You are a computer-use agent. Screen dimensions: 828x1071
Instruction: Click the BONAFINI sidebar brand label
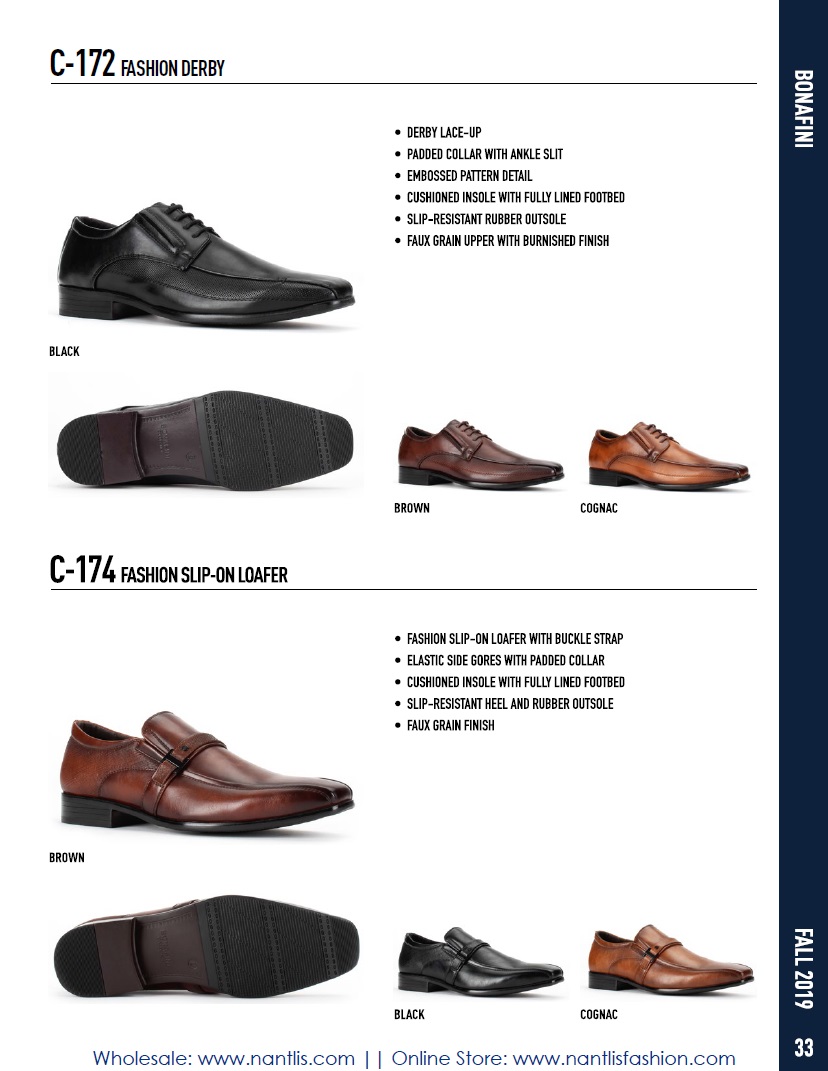(x=803, y=109)
